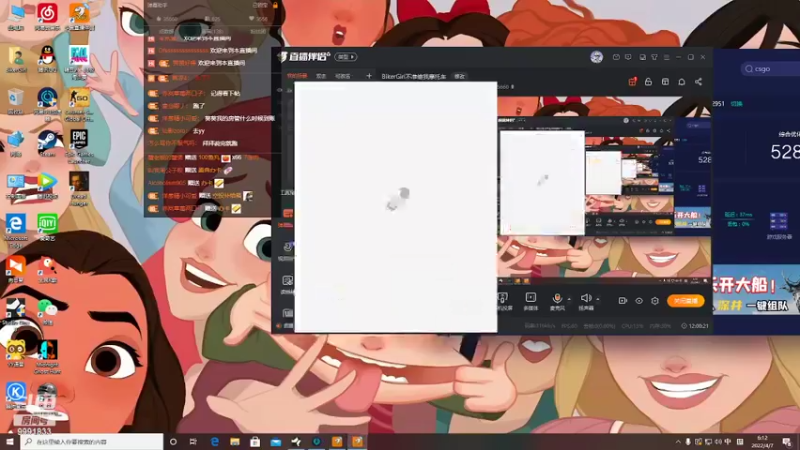Click the red gift box icon
The height and width of the screenshot is (450, 800).
[633, 82]
